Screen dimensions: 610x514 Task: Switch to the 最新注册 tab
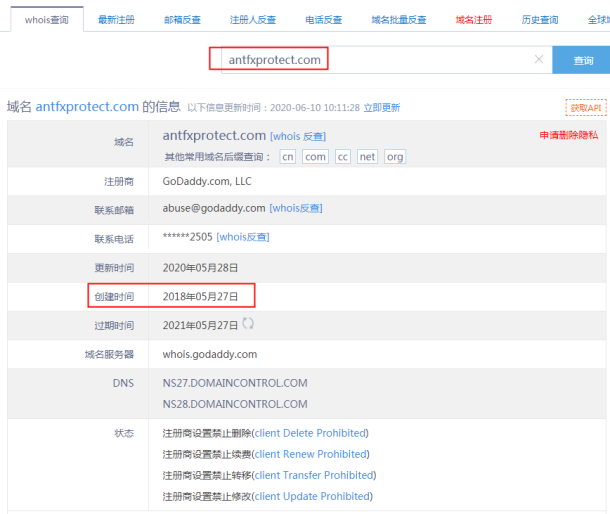pyautogui.click(x=118, y=19)
